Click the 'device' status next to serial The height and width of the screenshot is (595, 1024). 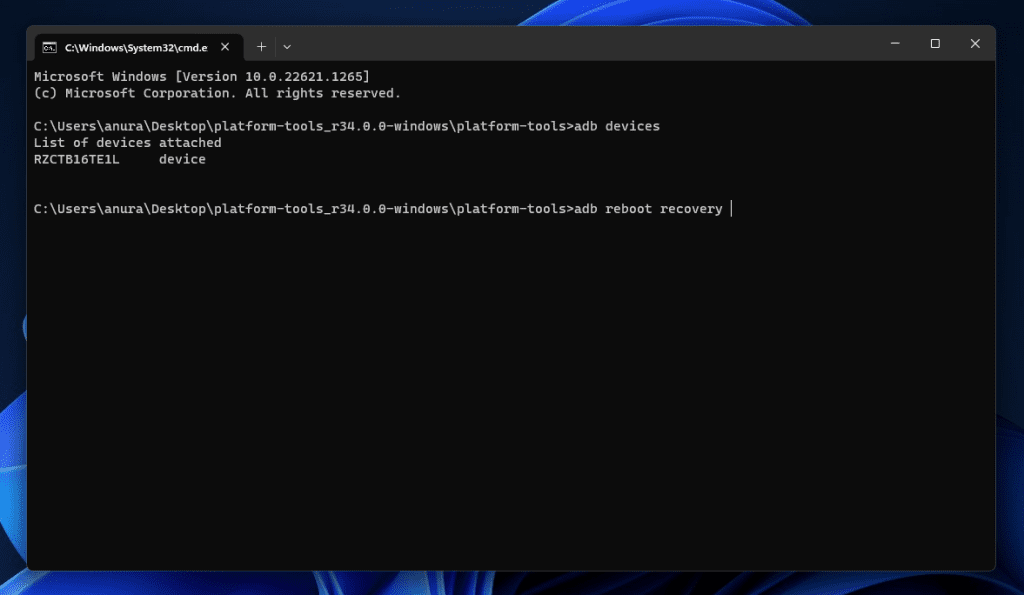182,160
